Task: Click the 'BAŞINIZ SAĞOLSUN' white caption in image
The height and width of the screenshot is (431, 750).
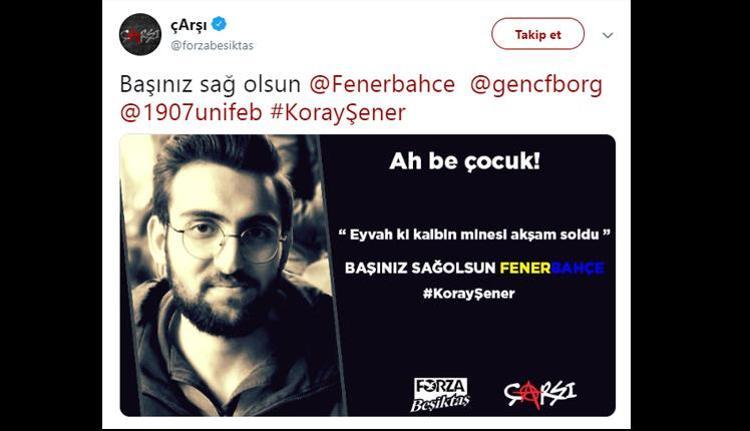Action: tap(420, 267)
